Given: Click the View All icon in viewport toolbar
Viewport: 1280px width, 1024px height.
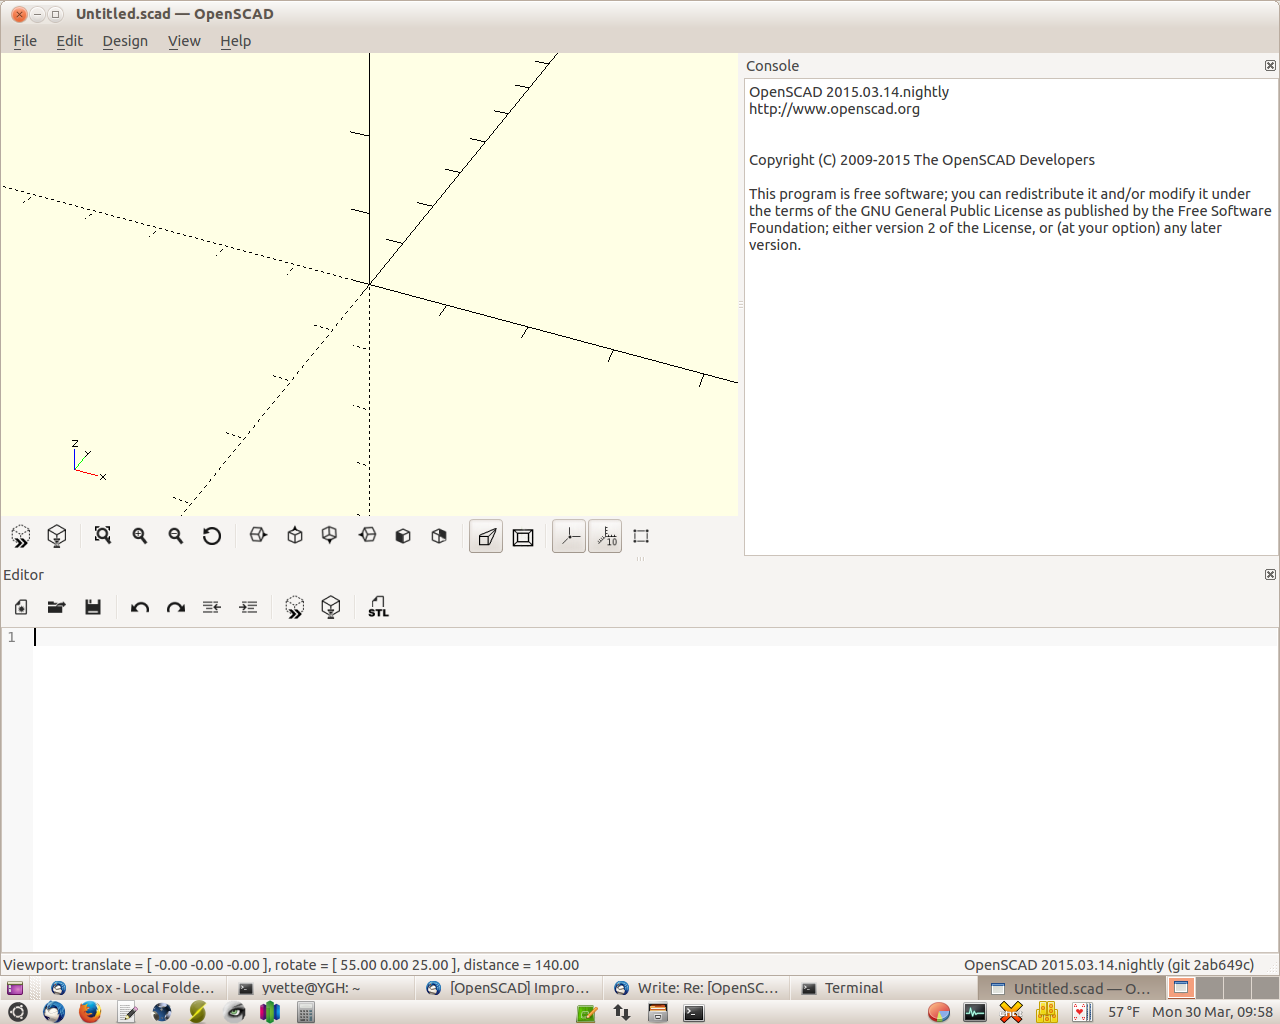Looking at the screenshot, I should pyautogui.click(x=102, y=536).
